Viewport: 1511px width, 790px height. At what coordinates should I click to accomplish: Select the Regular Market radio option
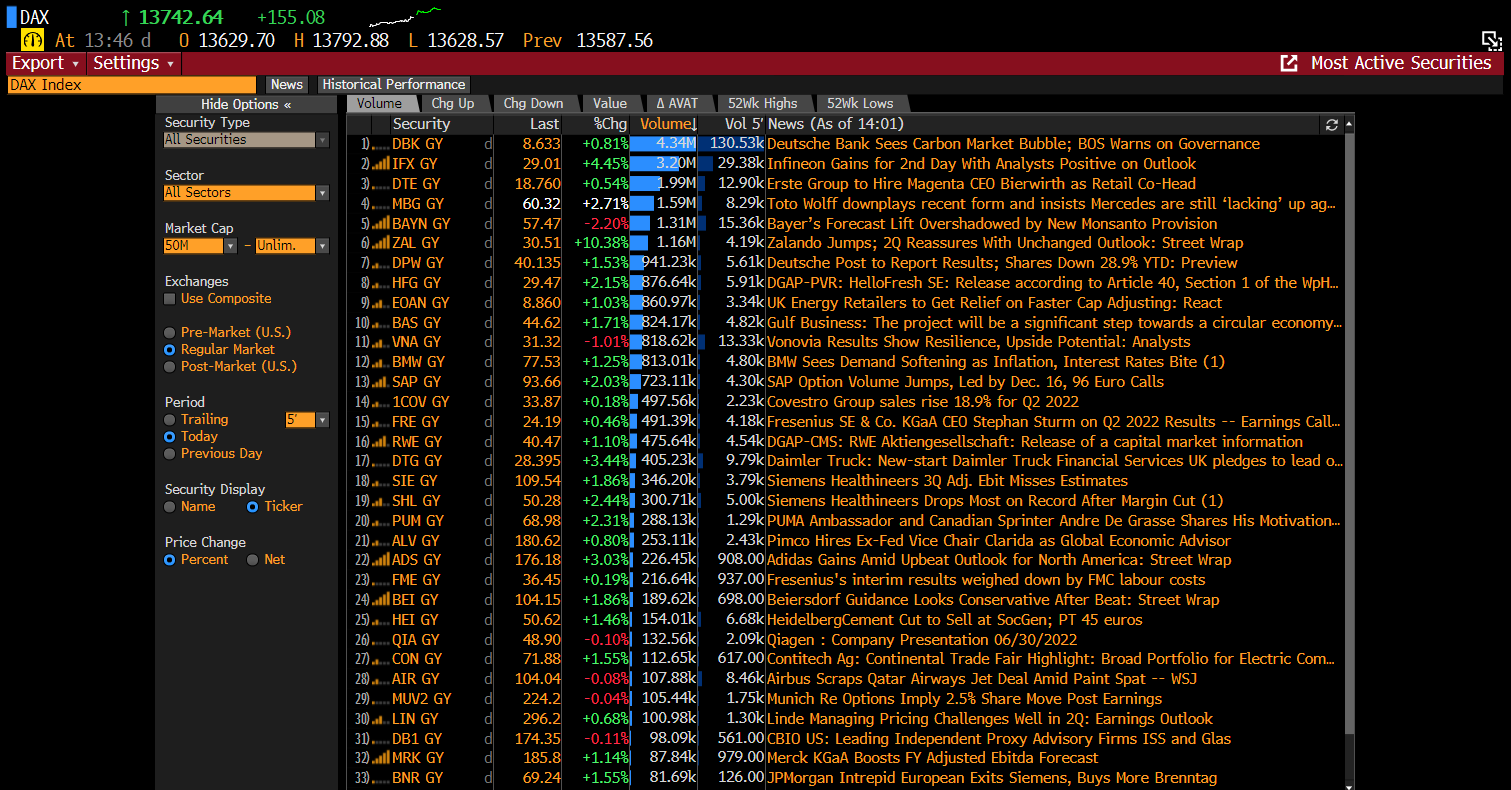[x=170, y=350]
